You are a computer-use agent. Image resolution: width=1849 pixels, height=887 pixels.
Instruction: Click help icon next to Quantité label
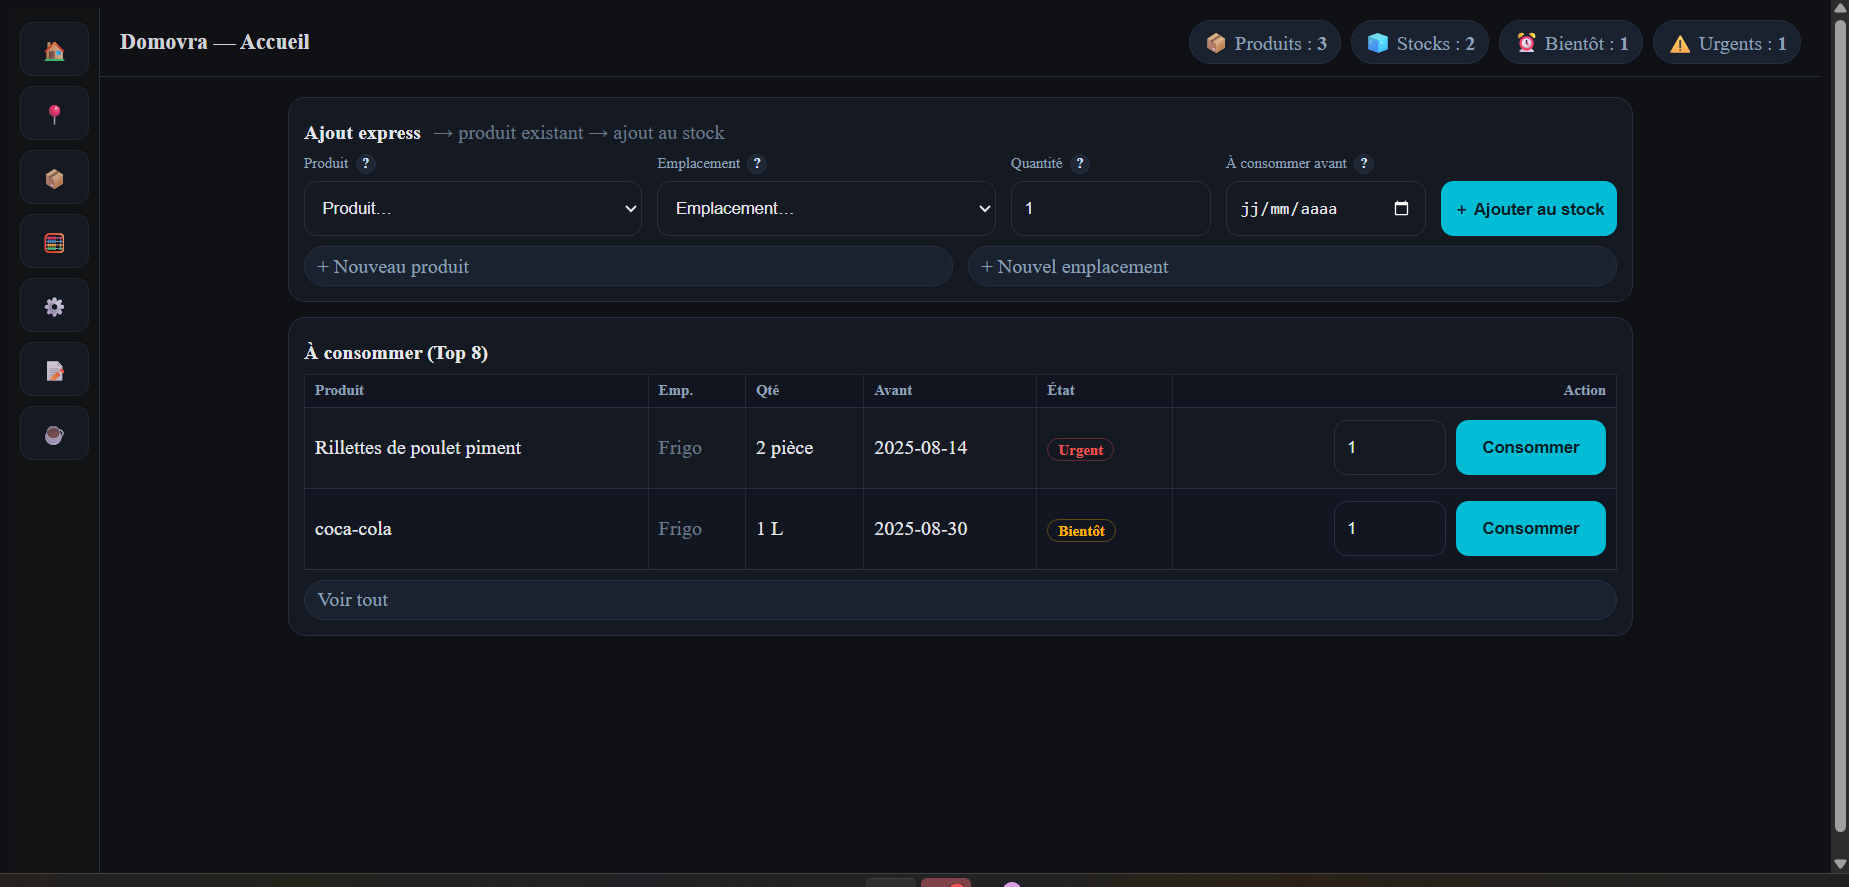1079,164
